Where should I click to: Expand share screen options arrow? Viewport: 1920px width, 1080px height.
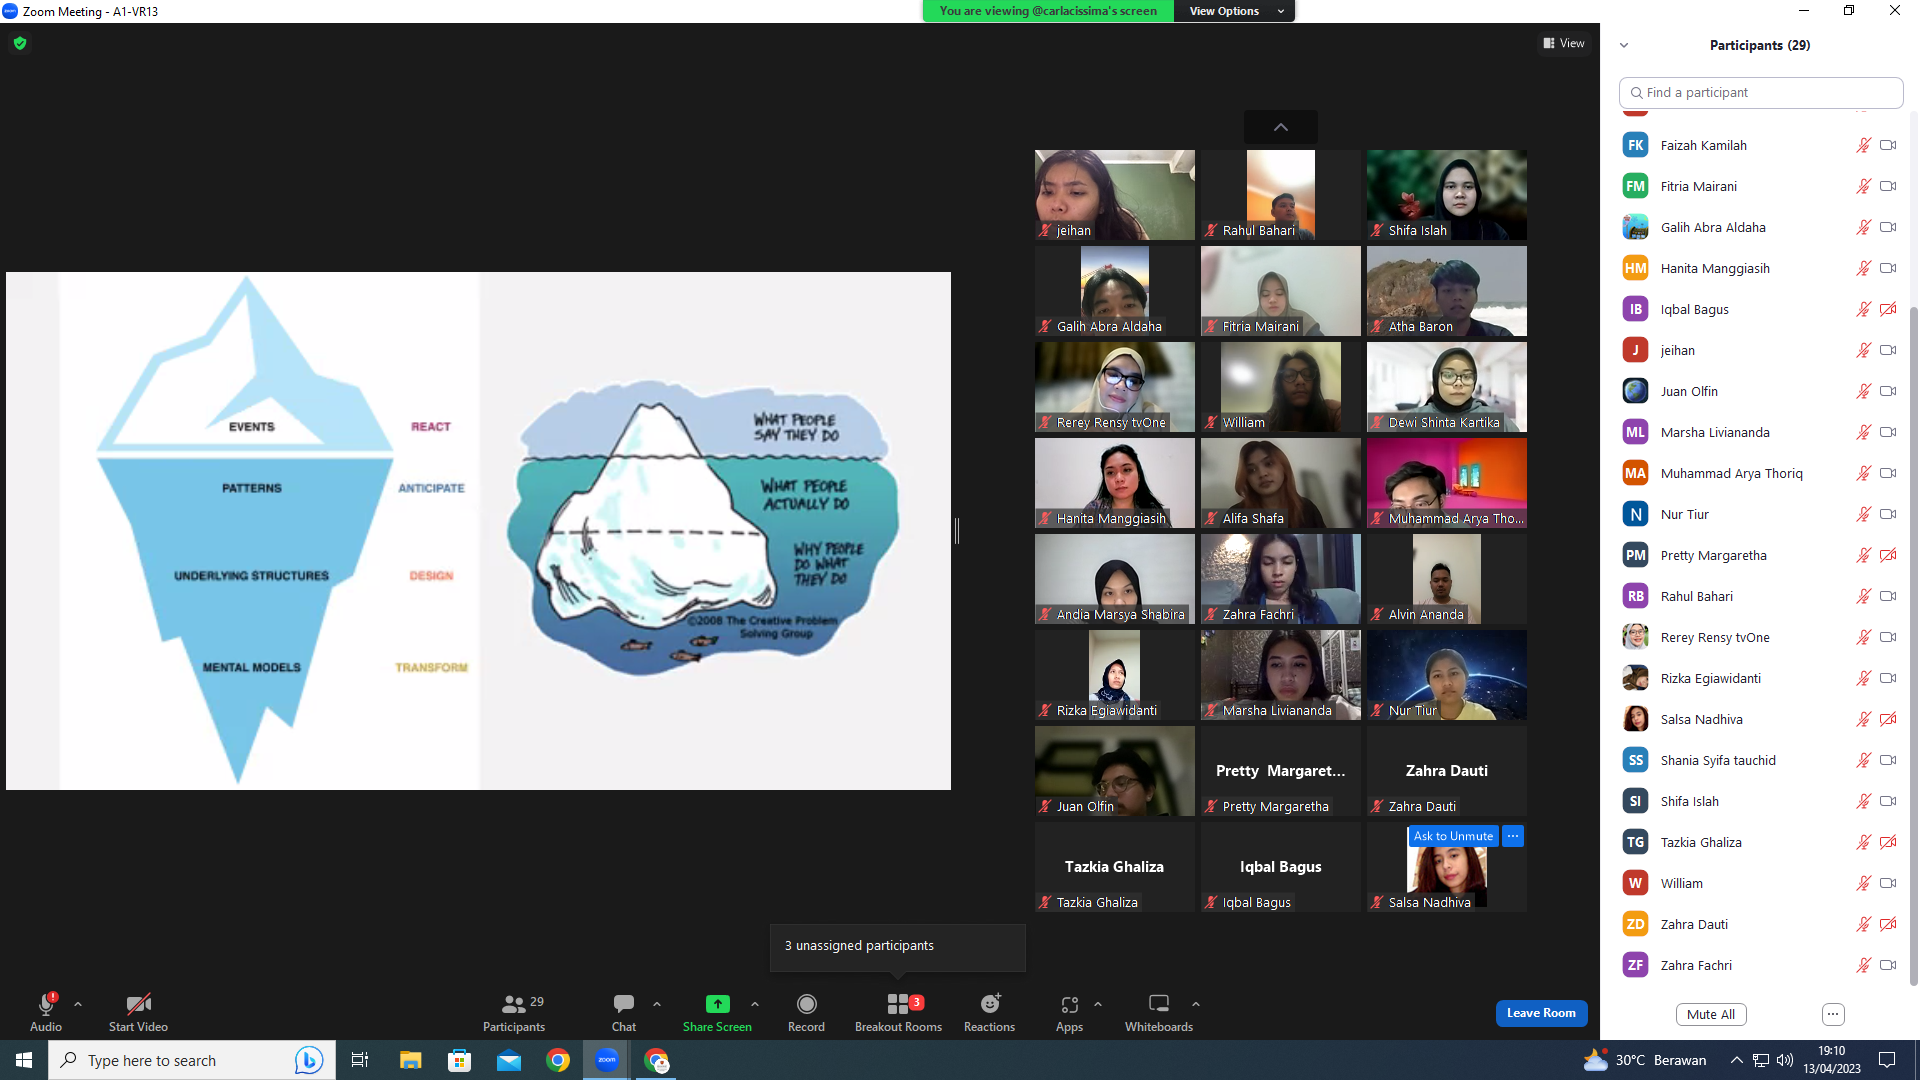click(755, 1004)
